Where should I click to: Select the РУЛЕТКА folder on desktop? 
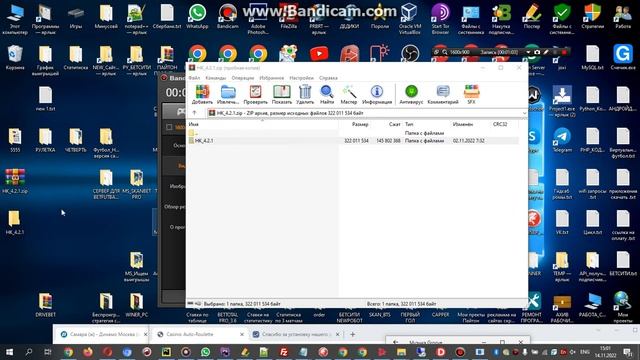click(x=45, y=140)
